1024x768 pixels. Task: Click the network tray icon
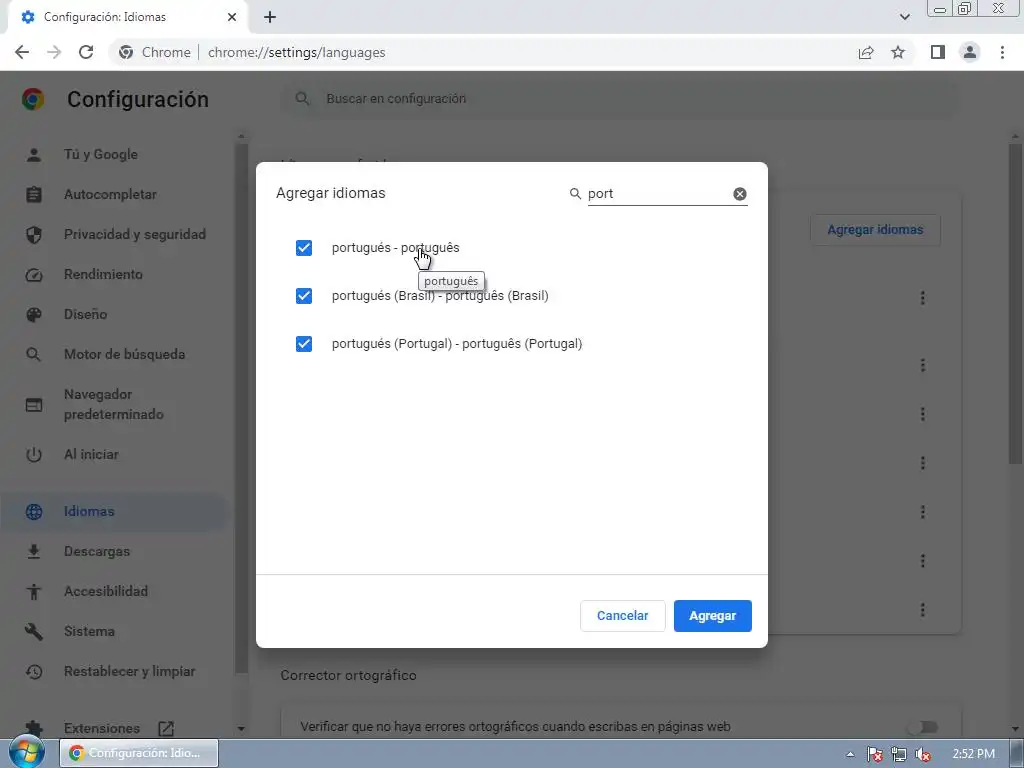click(899, 754)
